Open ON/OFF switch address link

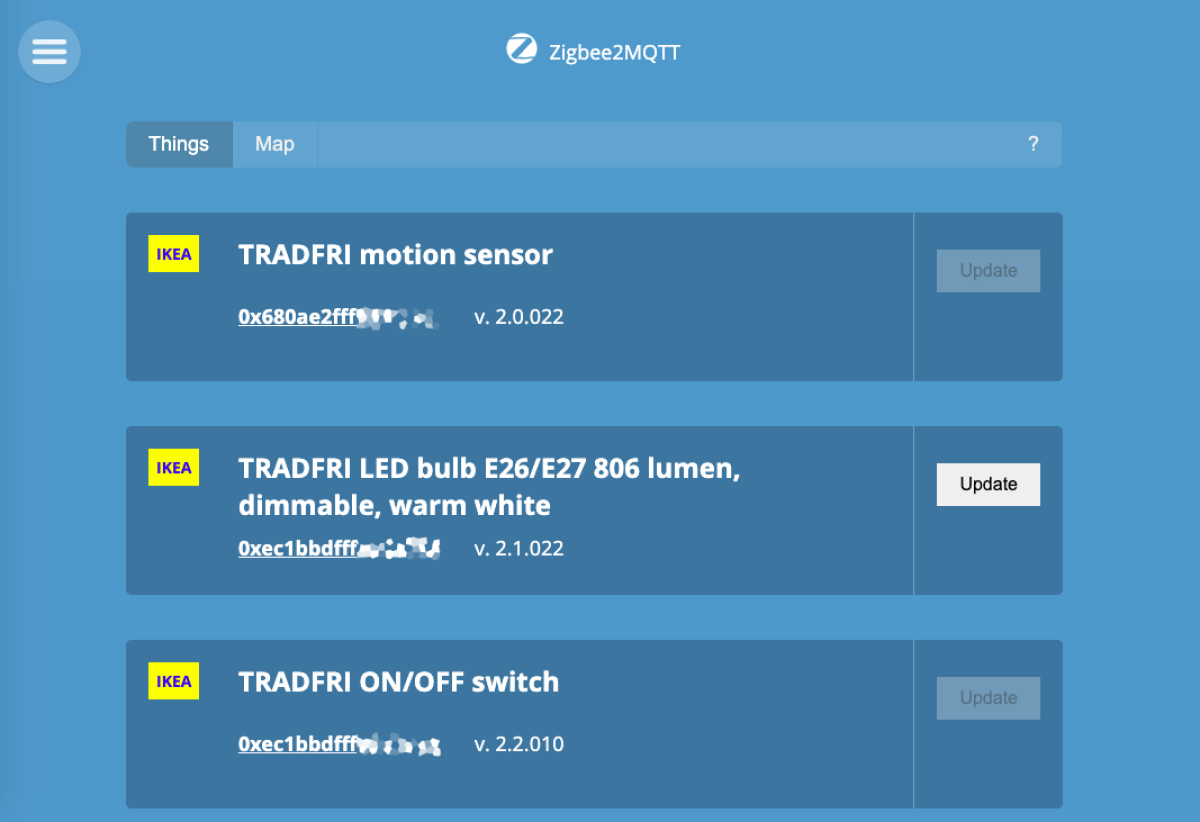click(x=339, y=745)
